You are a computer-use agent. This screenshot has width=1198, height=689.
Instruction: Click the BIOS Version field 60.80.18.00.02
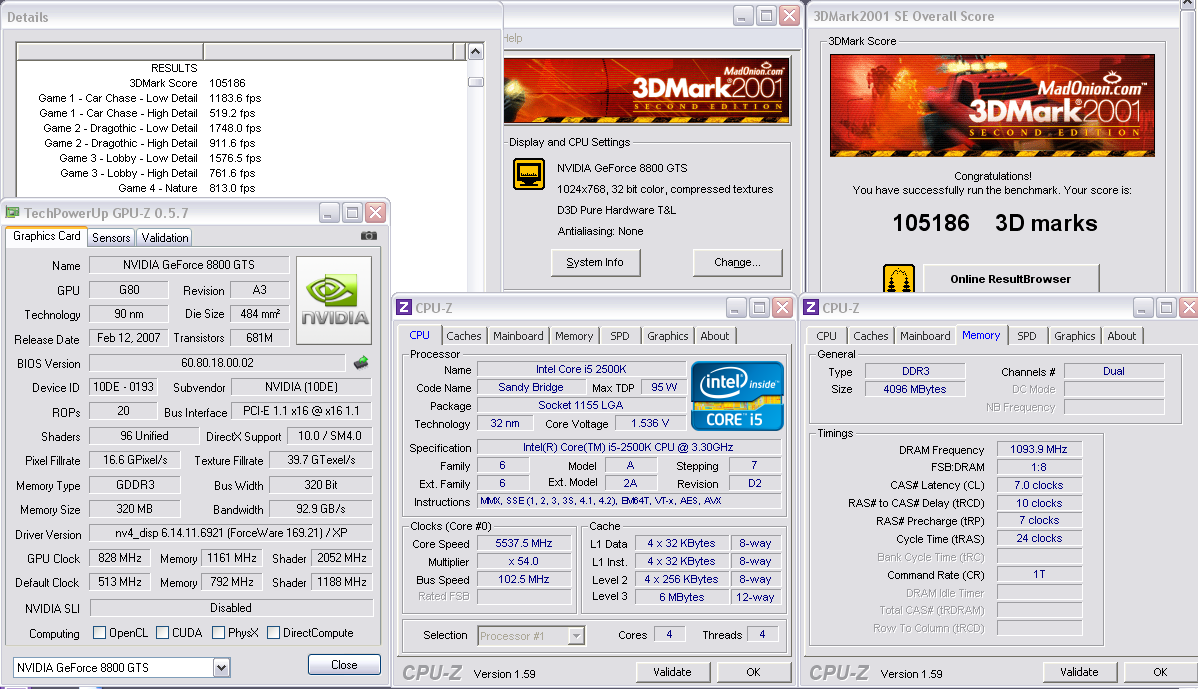[x=217, y=363]
